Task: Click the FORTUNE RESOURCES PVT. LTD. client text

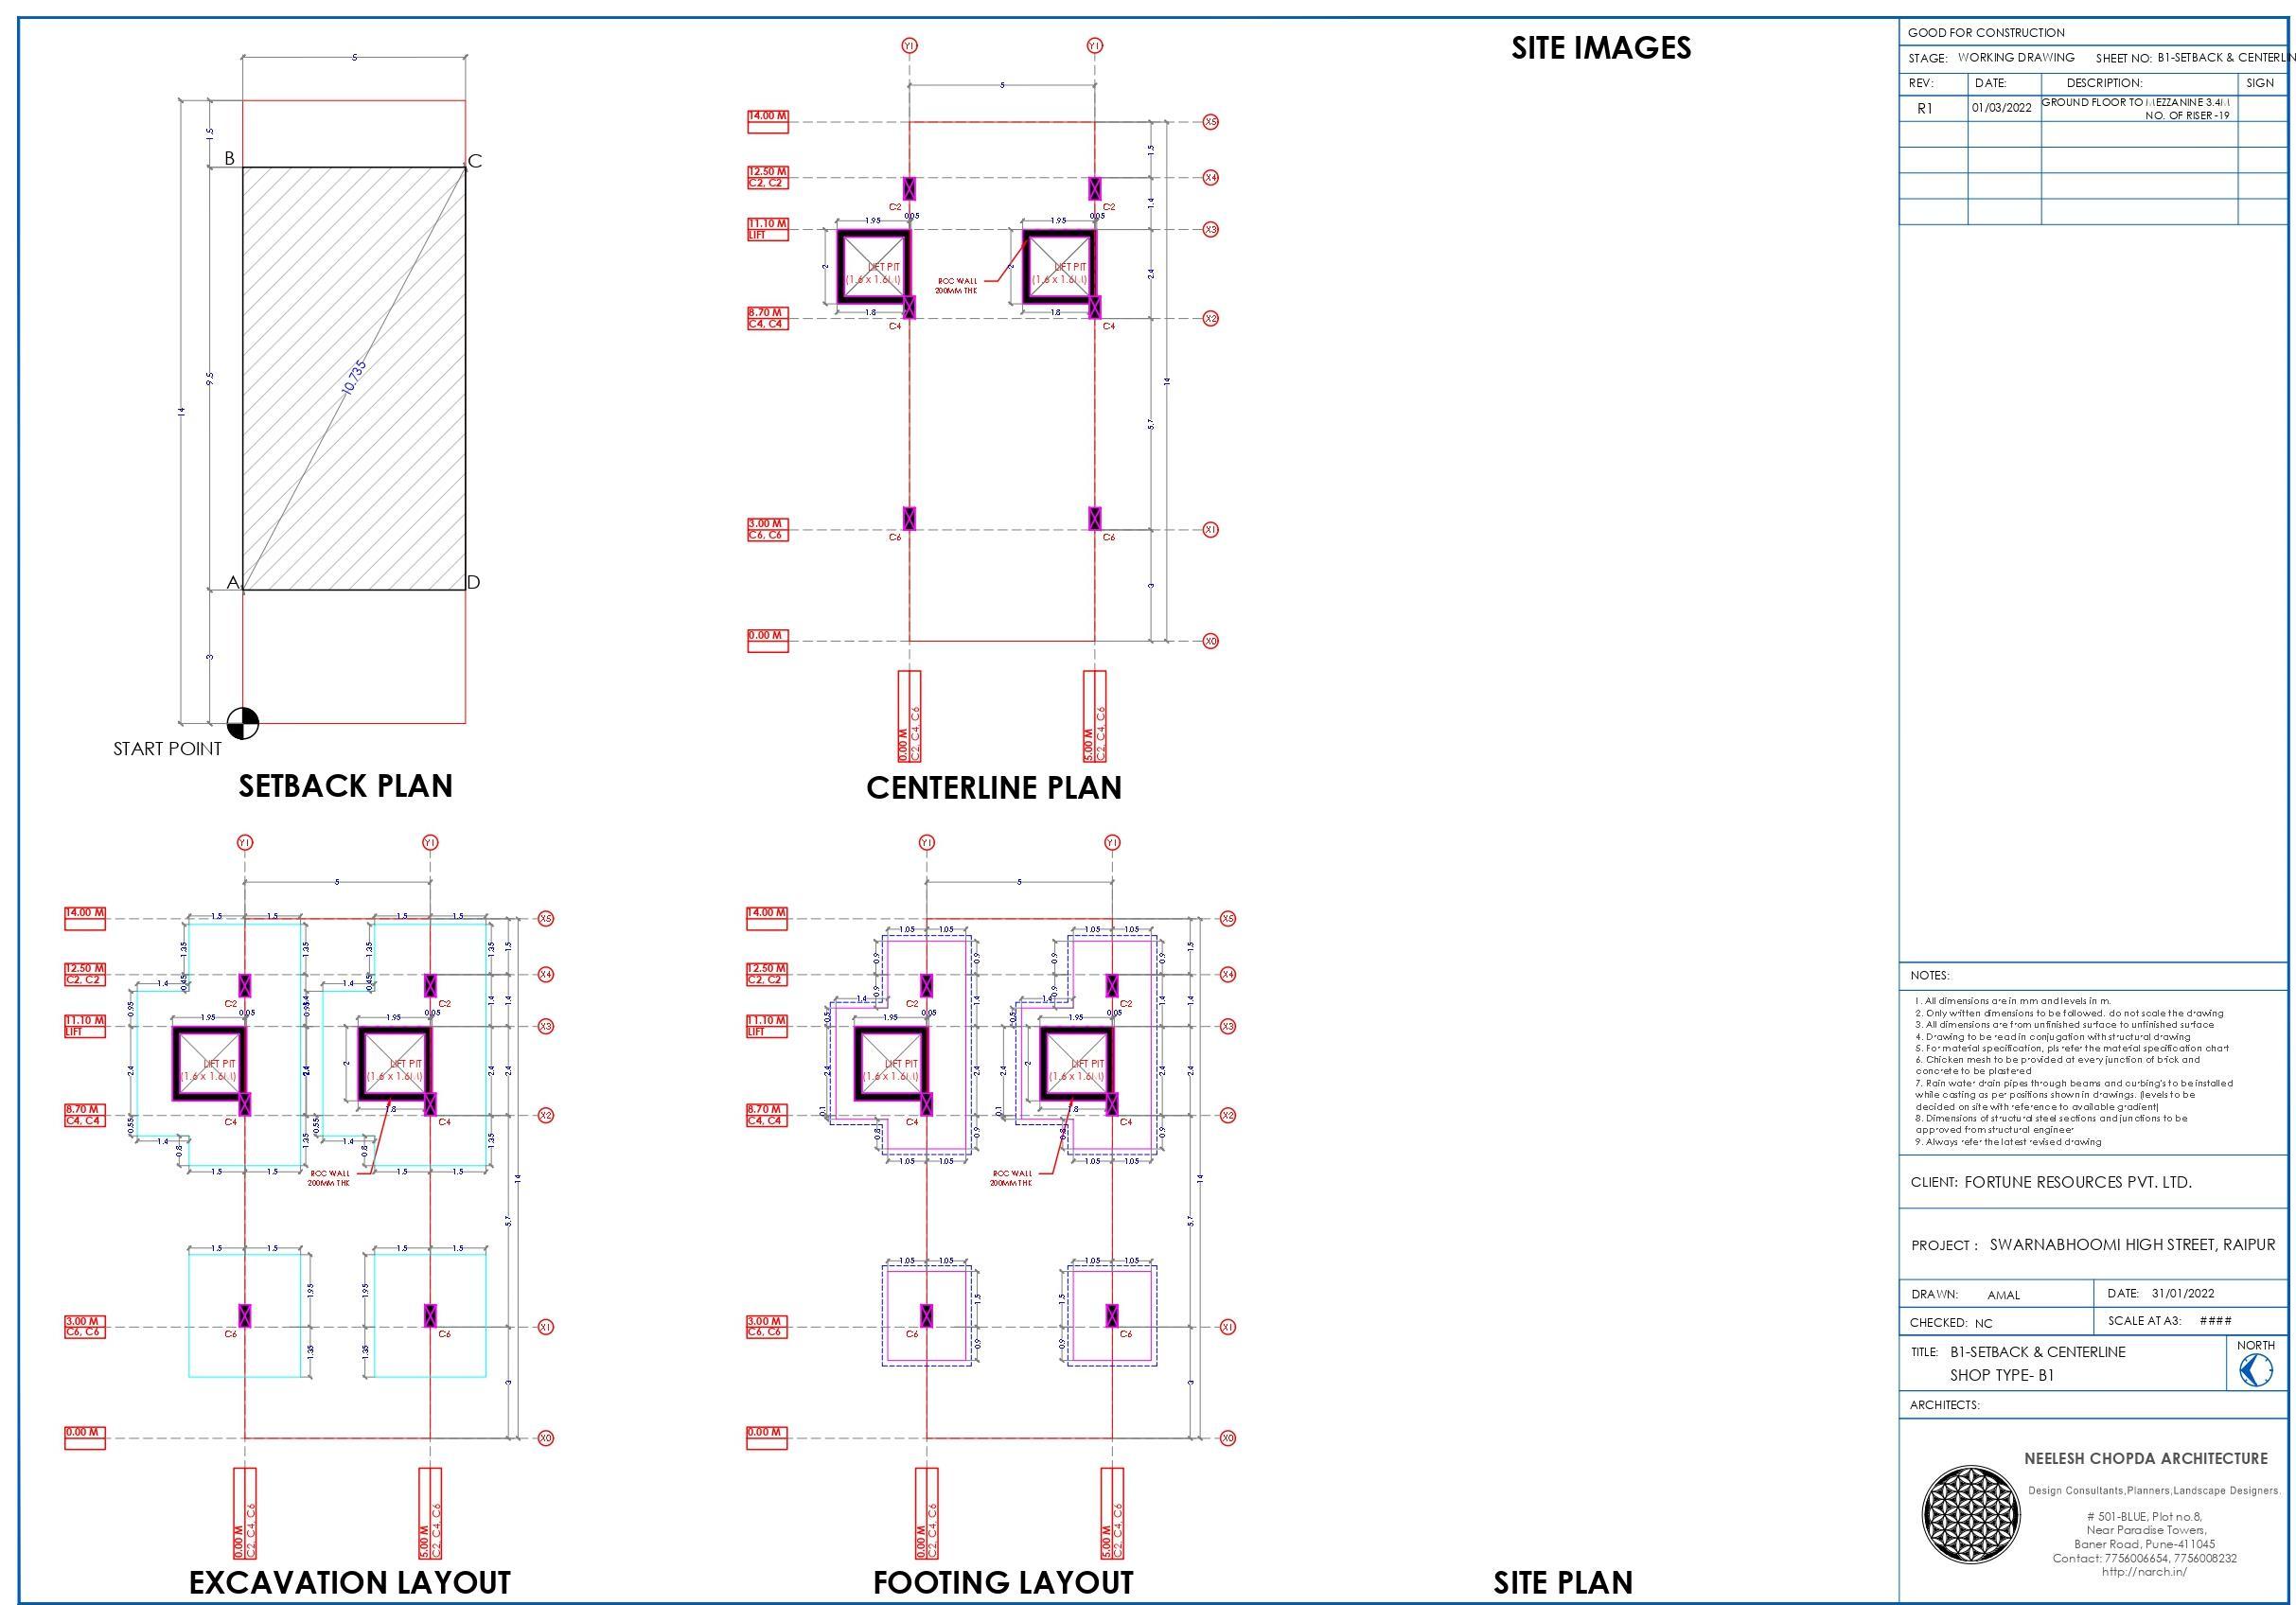Action: point(2077,1182)
